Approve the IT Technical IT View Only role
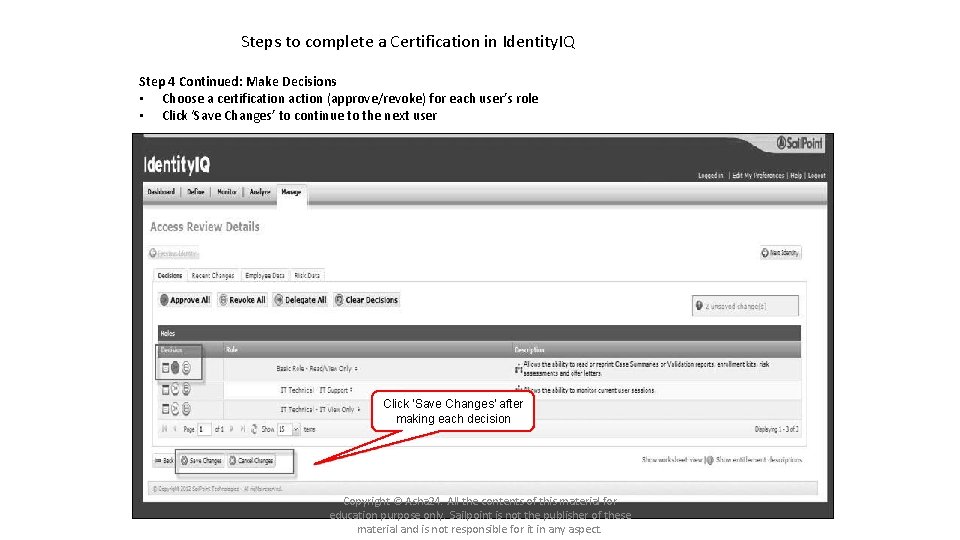The height and width of the screenshot is (540, 960). click(x=175, y=409)
